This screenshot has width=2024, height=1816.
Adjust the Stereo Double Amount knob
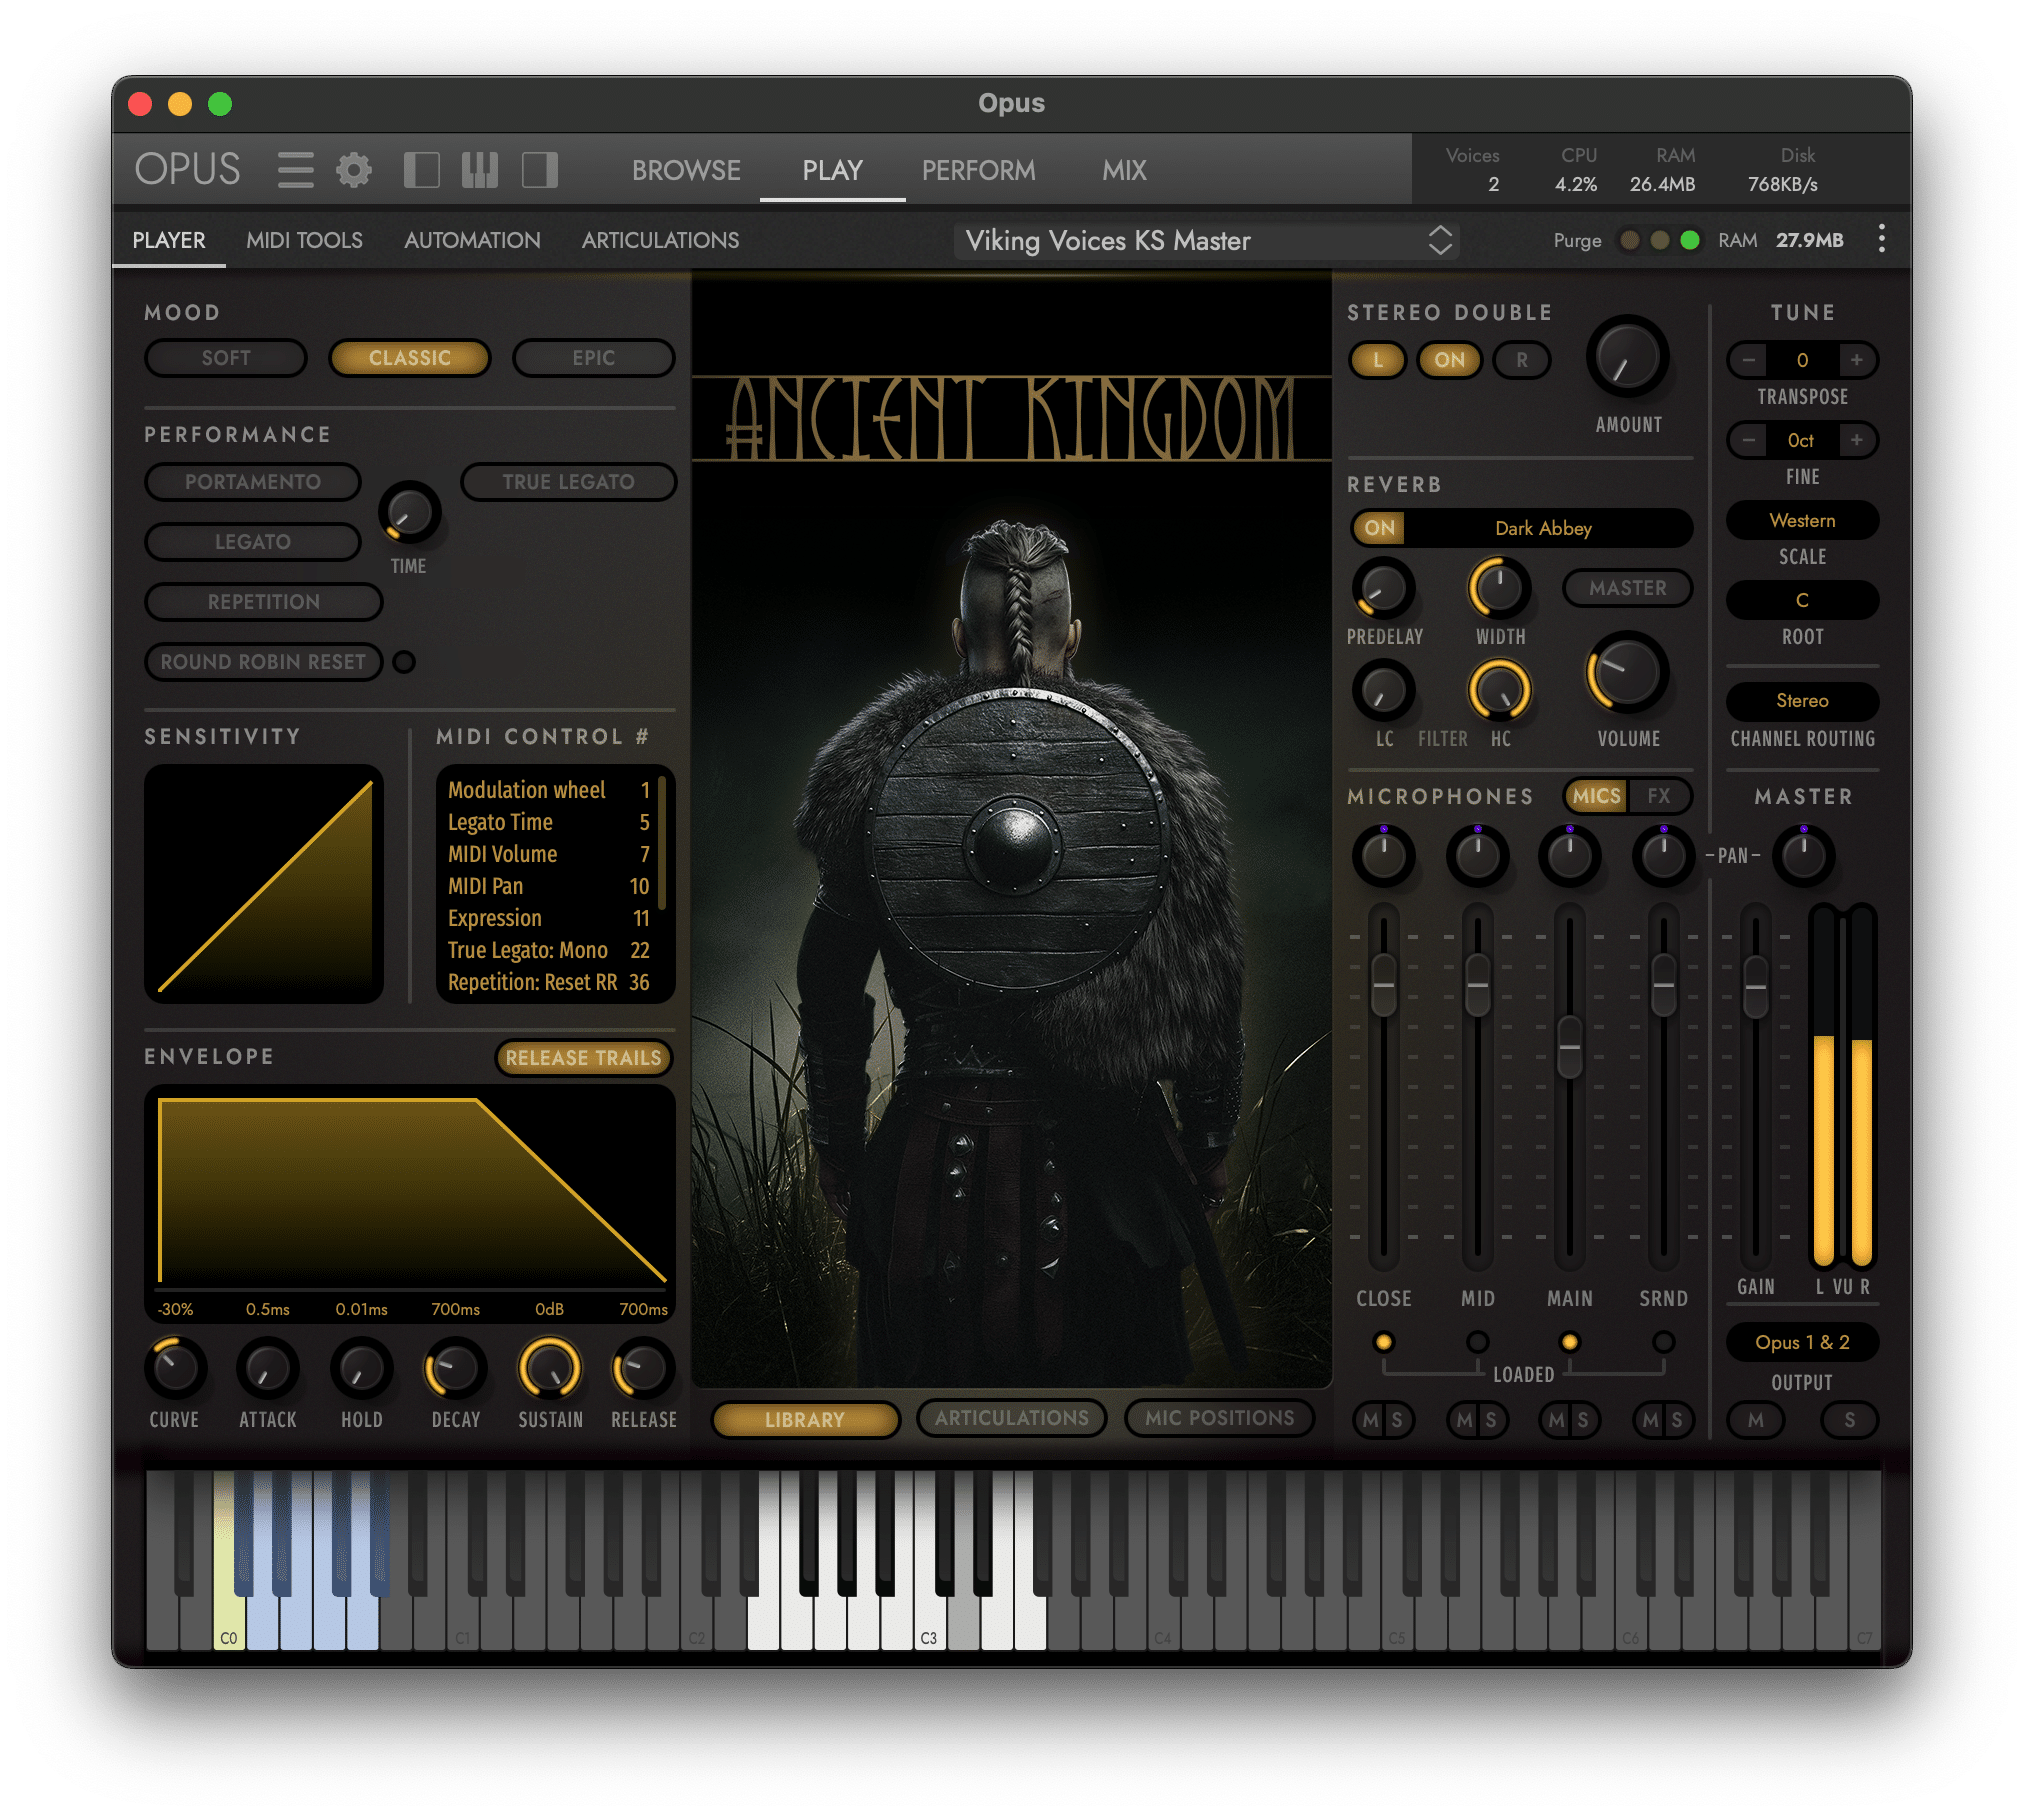point(1627,357)
